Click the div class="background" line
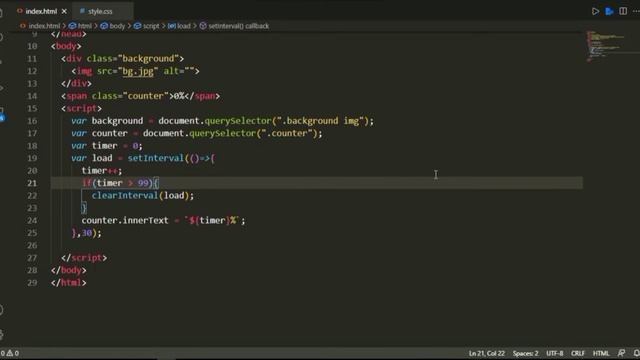Viewport: 640px width, 360px height. pos(122,59)
